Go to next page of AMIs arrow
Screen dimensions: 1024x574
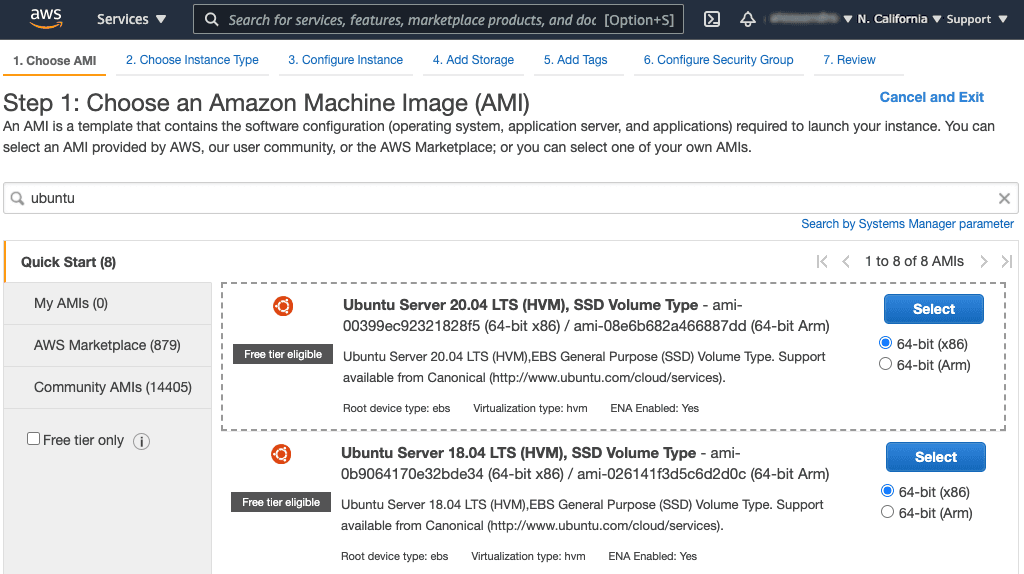pos(984,261)
